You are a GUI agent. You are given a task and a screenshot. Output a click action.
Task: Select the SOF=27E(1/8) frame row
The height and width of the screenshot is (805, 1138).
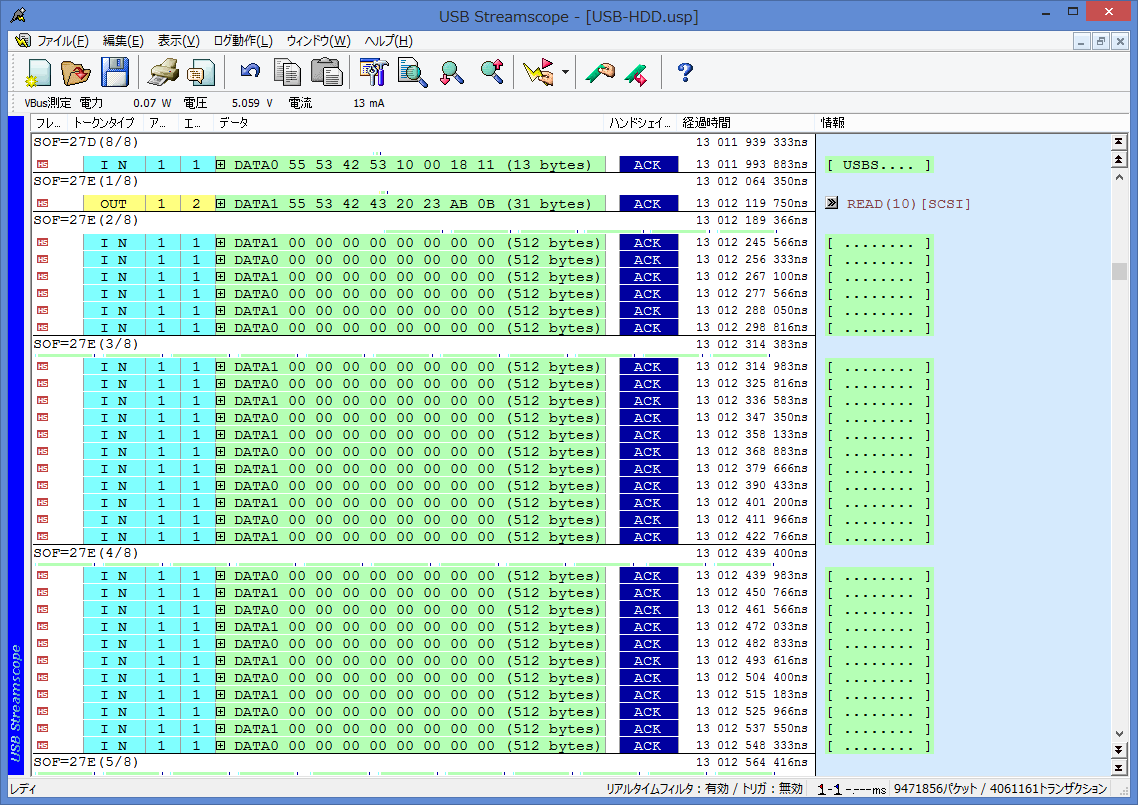click(x=423, y=181)
